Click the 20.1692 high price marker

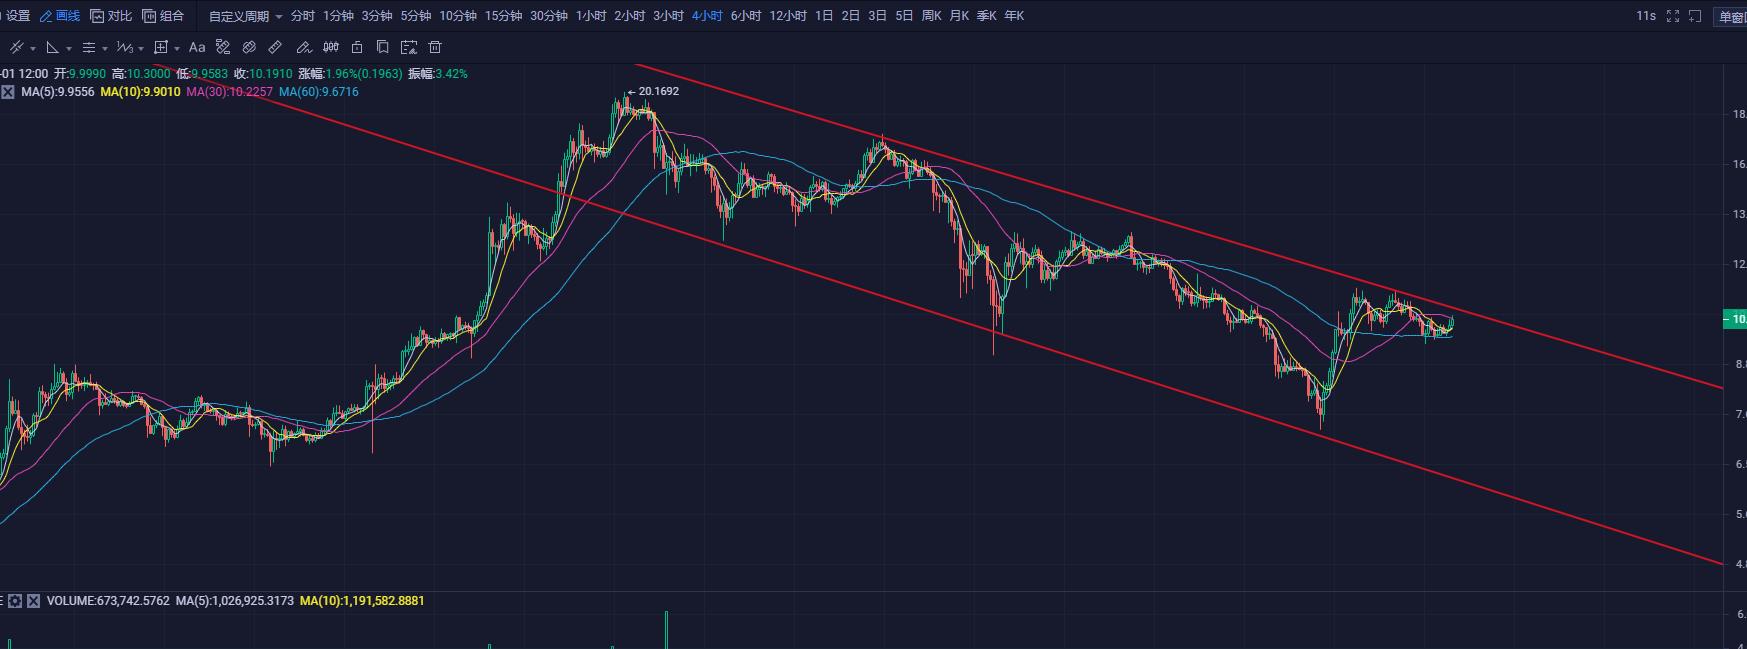coord(653,91)
